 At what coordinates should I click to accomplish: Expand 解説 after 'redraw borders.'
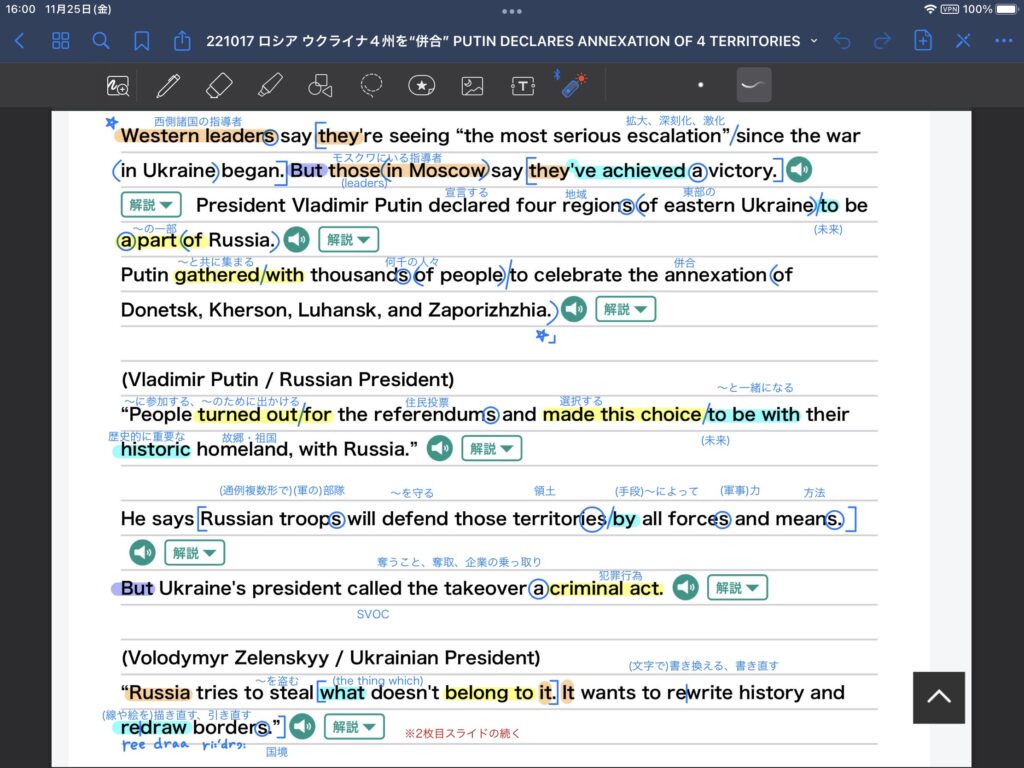point(354,726)
